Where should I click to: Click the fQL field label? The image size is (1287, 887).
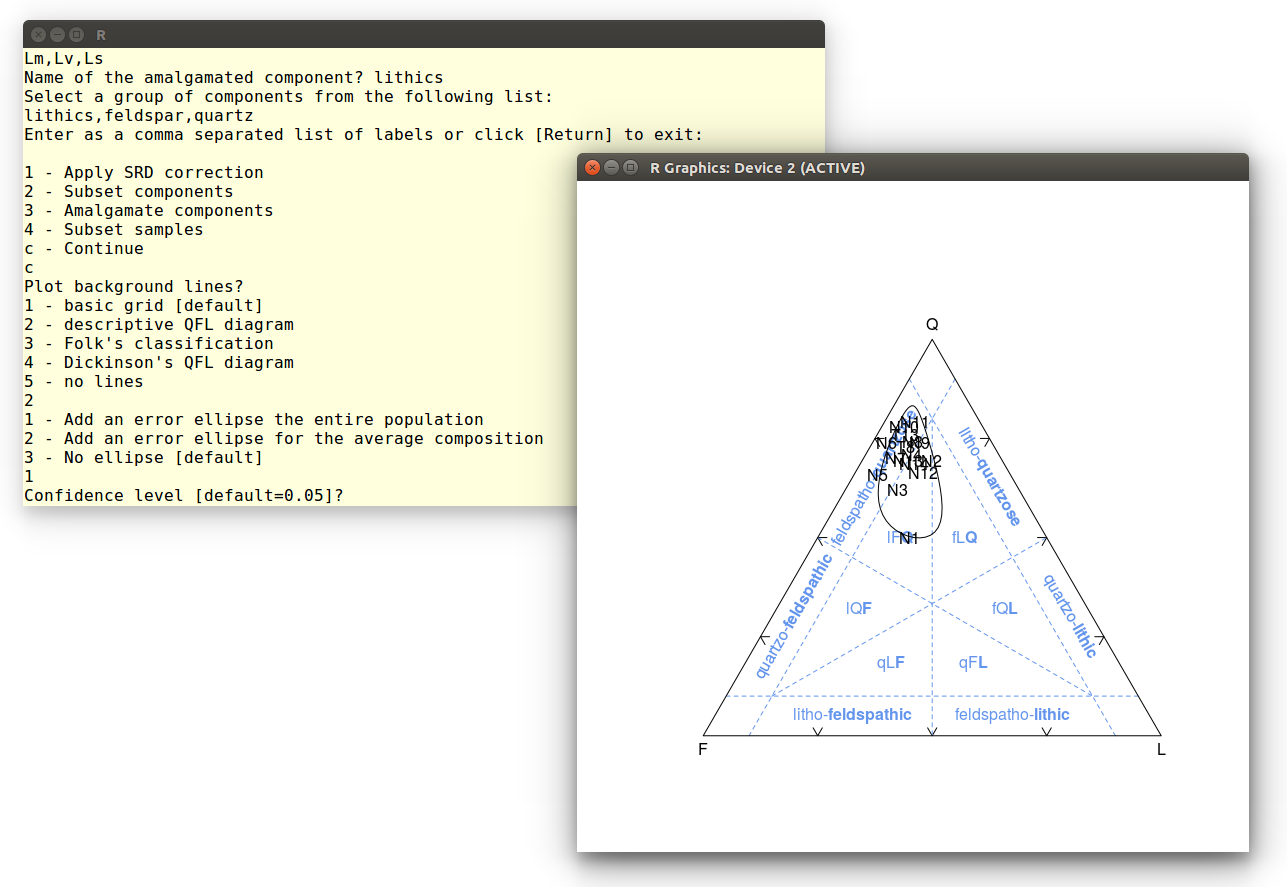tap(1004, 608)
